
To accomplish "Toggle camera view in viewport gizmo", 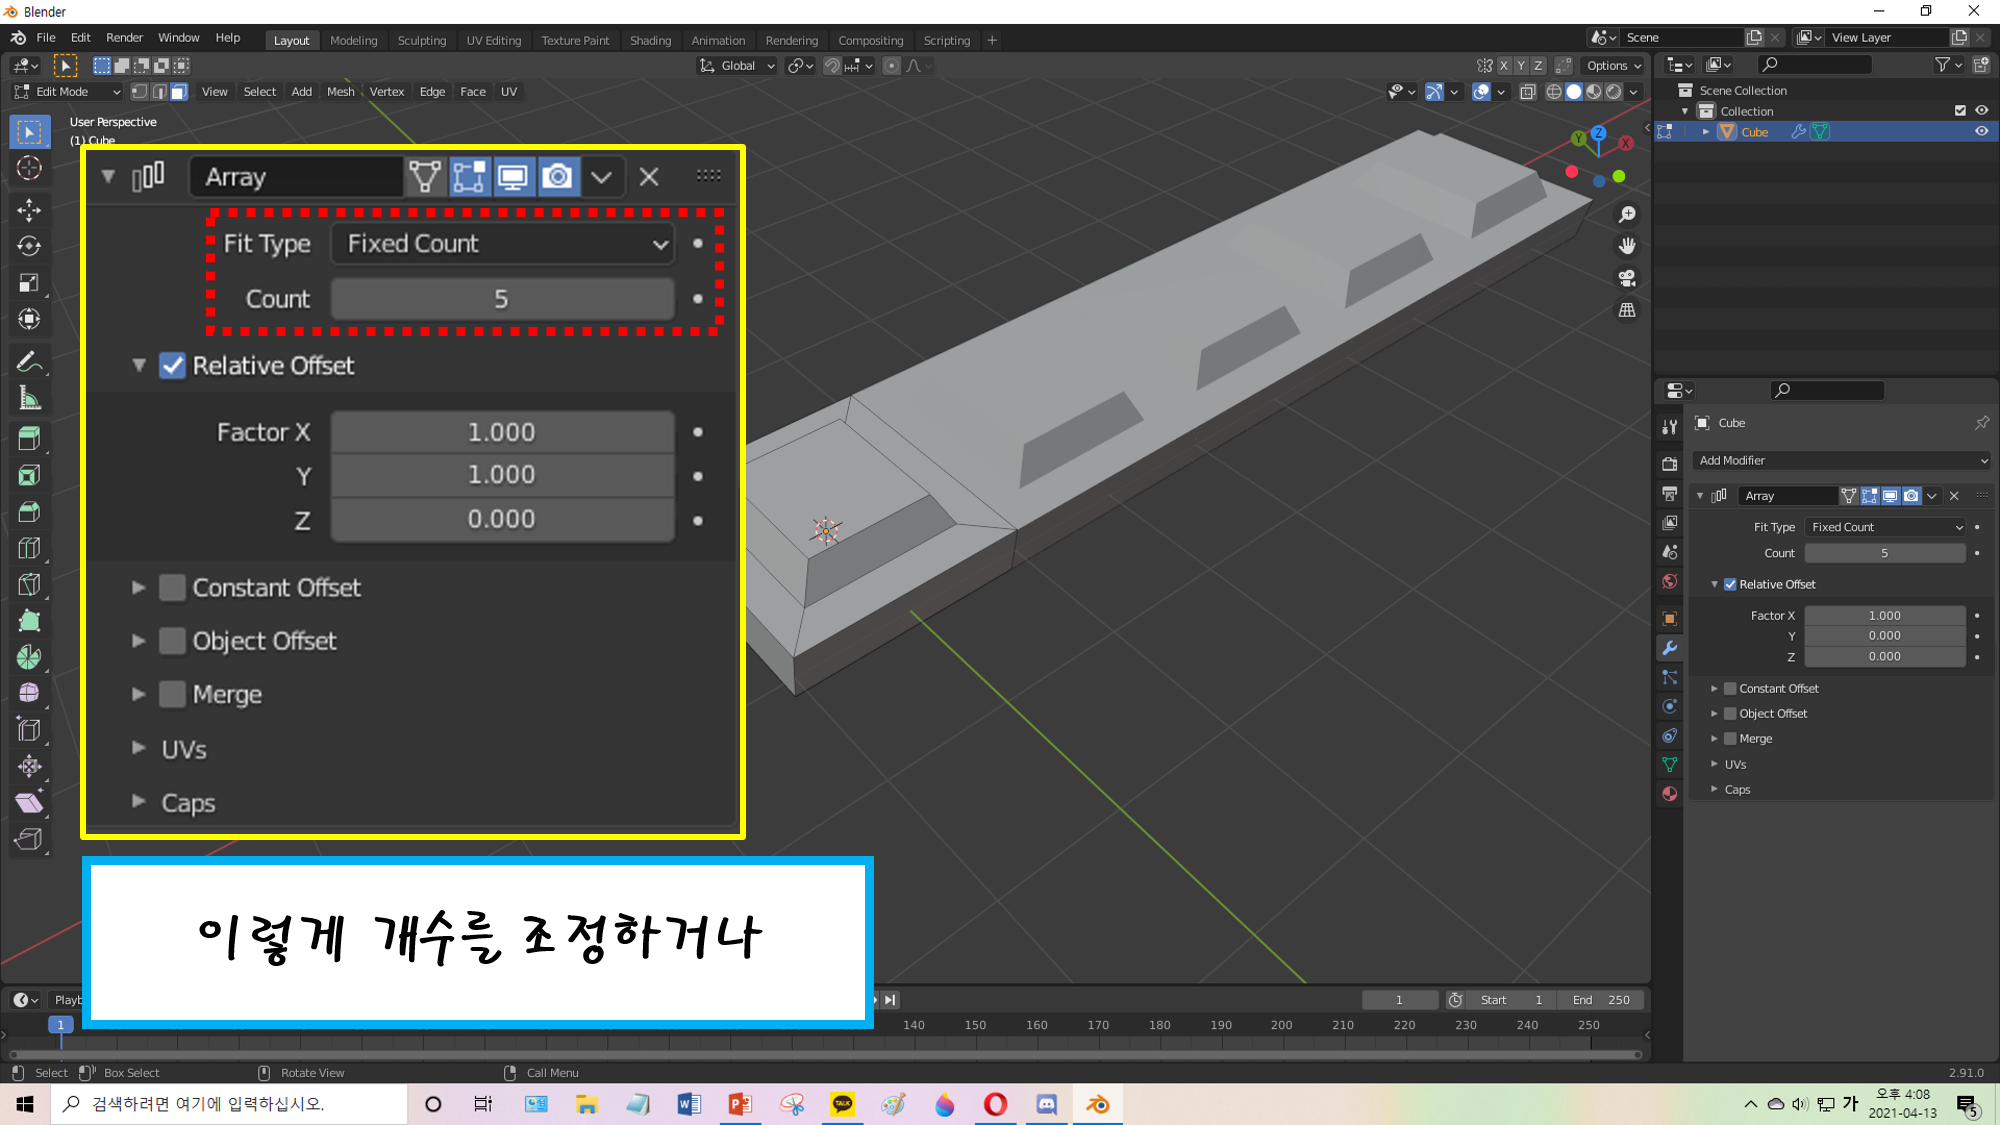I will pos(1627,278).
